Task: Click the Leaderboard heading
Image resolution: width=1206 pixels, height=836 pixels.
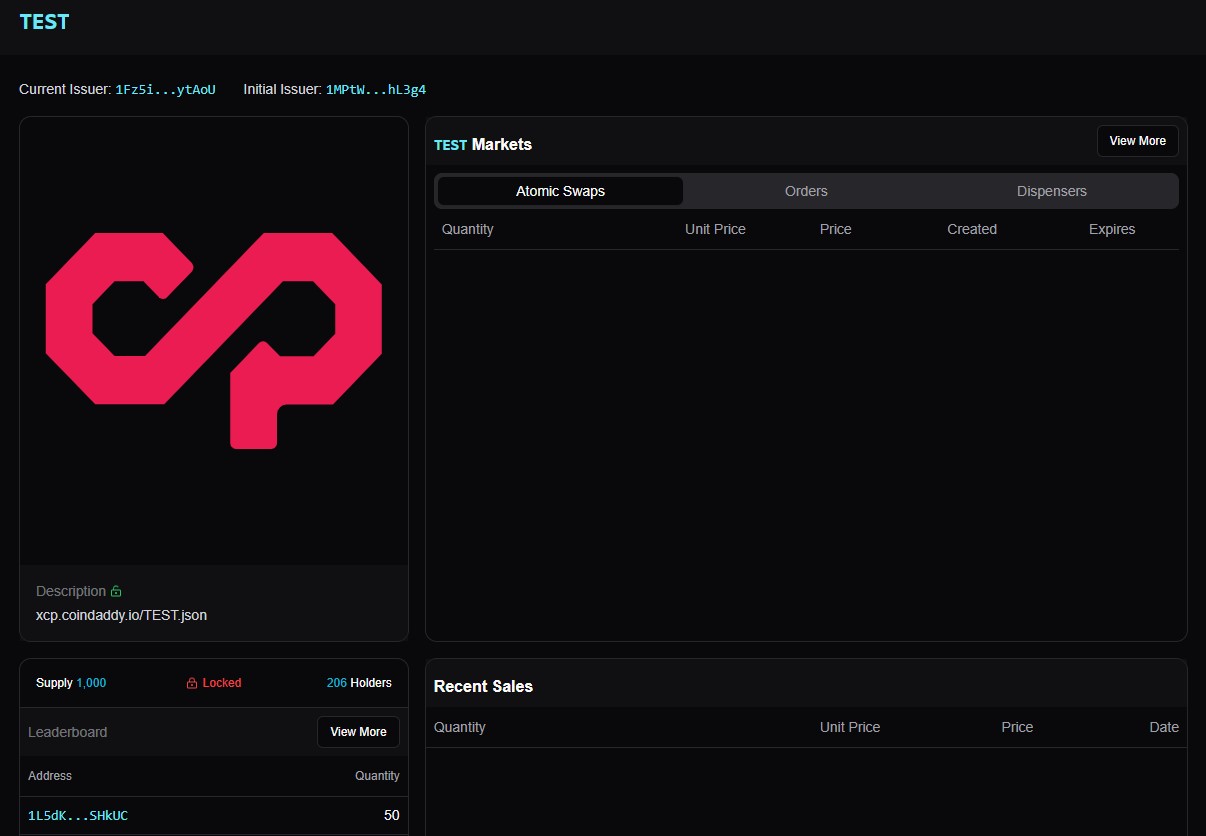Action: pyautogui.click(x=67, y=732)
